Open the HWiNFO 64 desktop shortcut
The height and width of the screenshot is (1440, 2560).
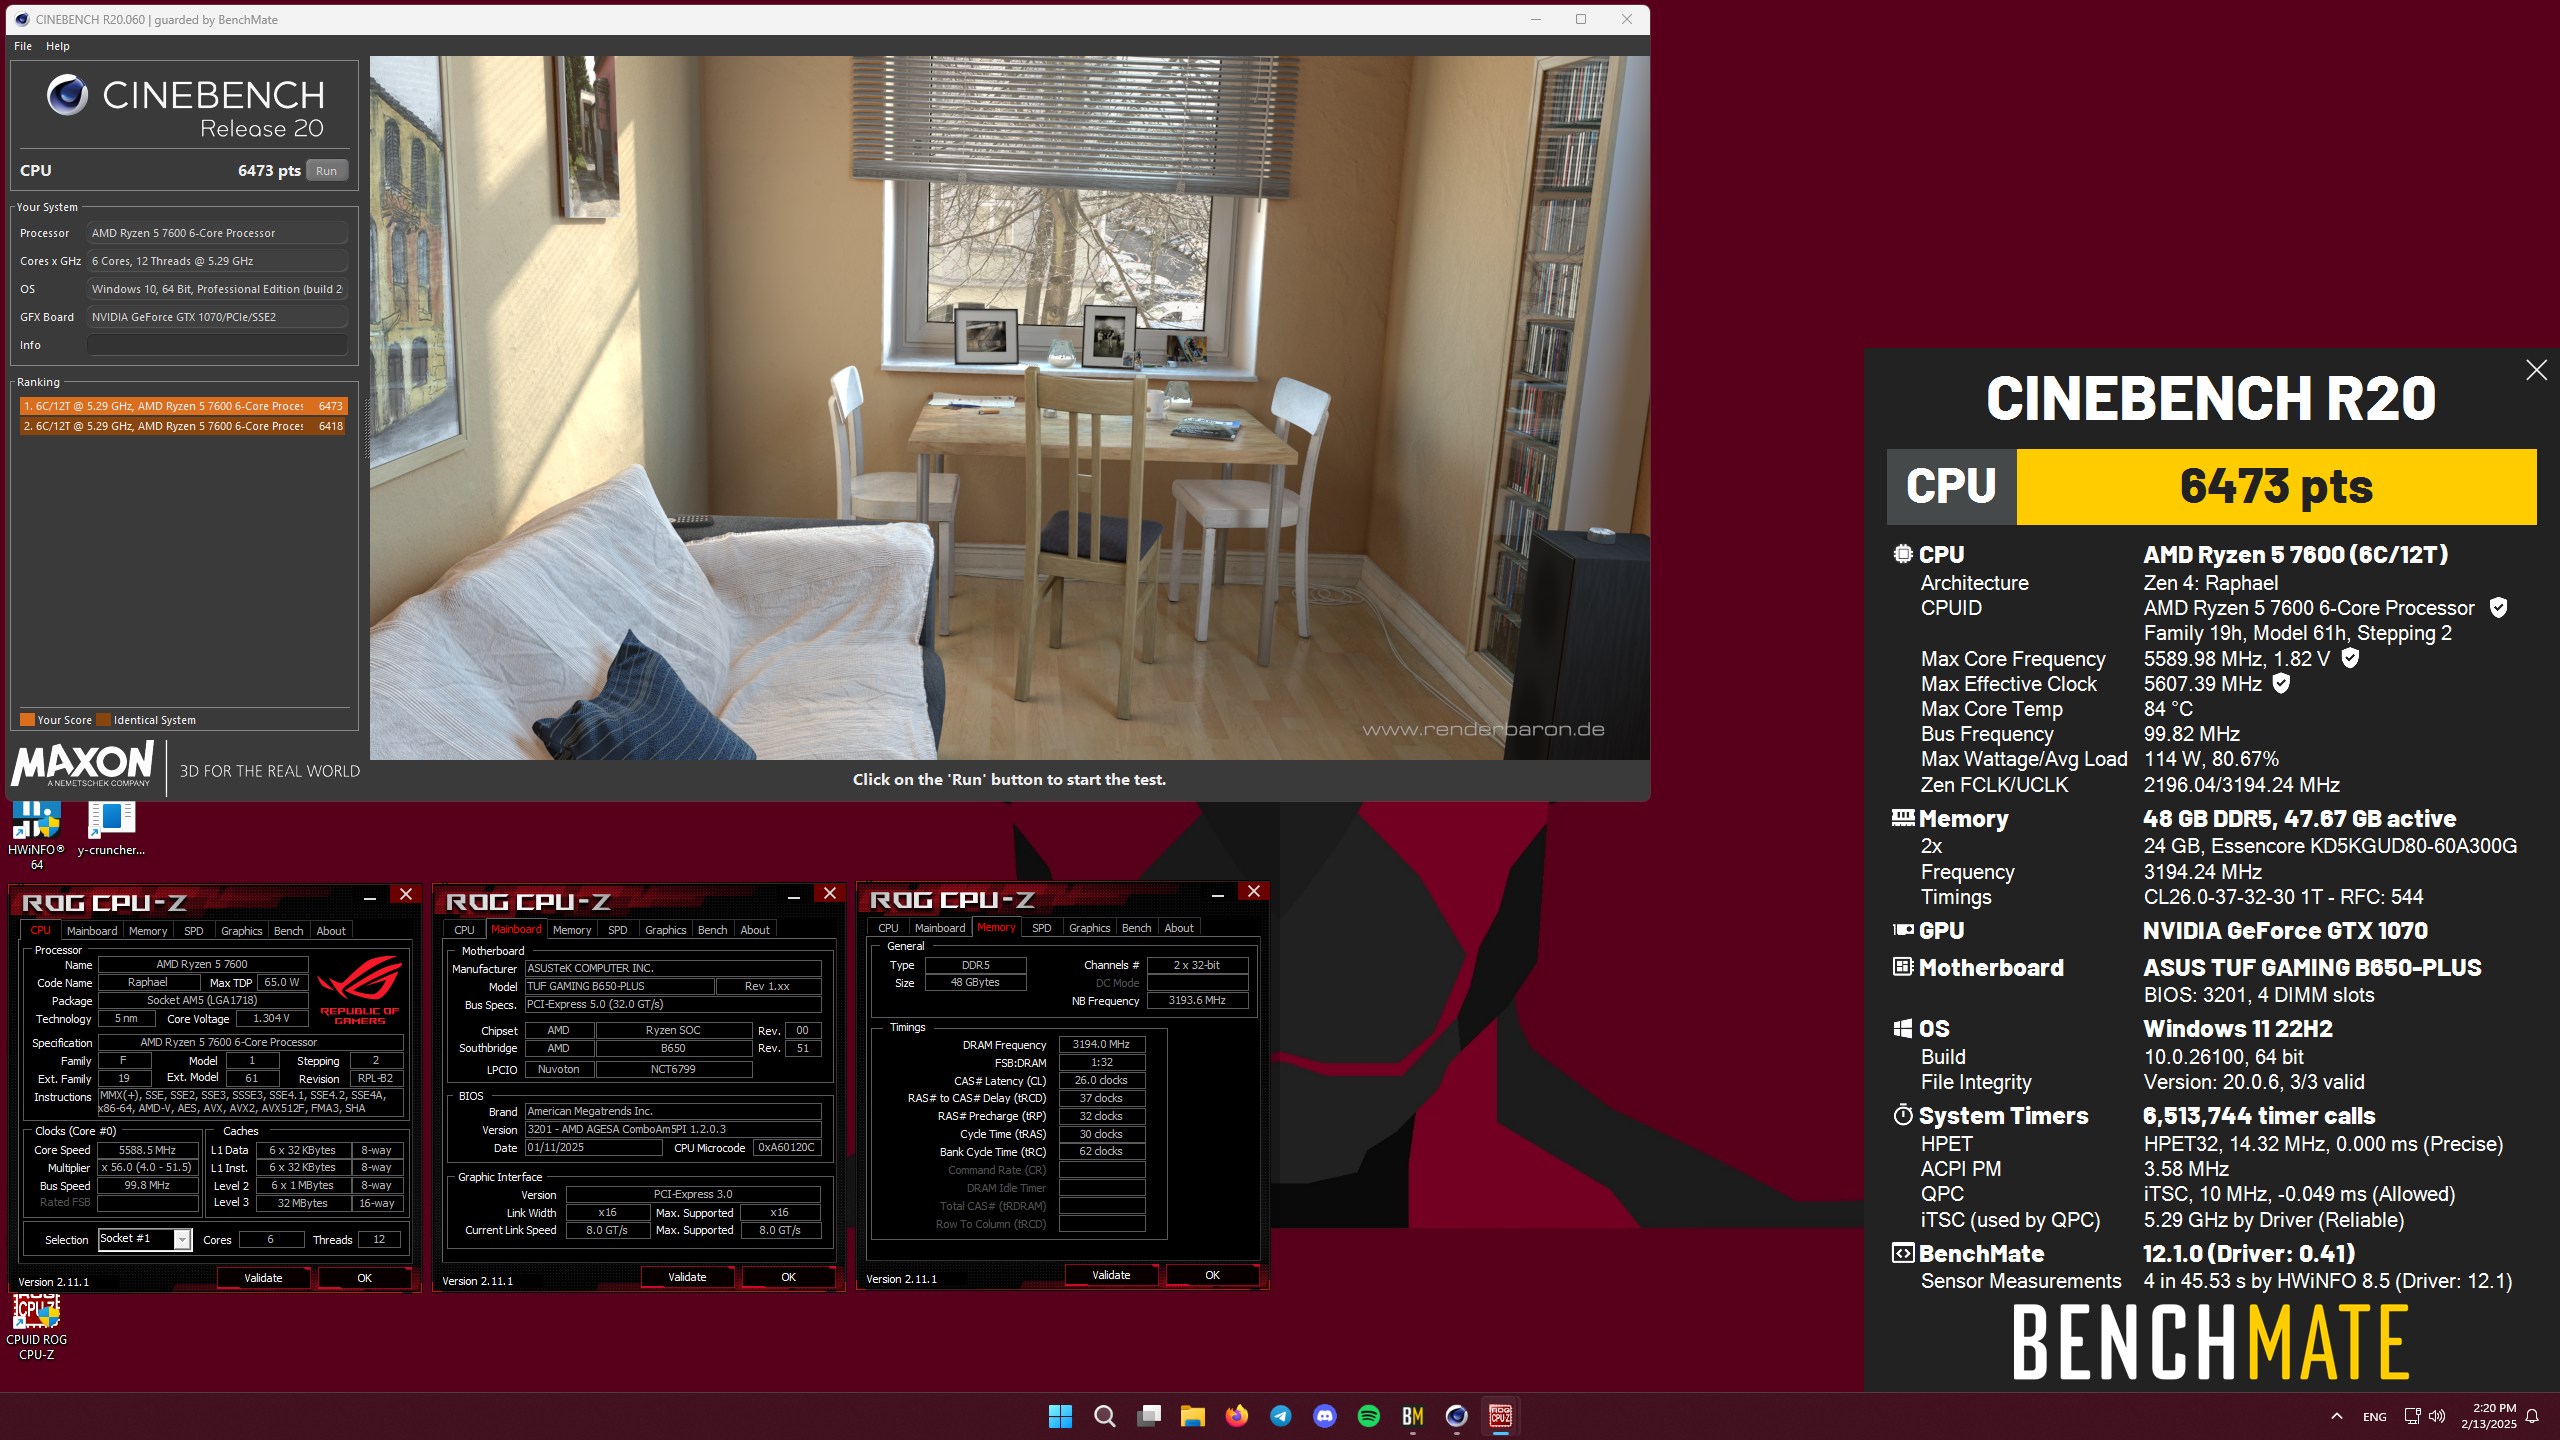coord(37,835)
